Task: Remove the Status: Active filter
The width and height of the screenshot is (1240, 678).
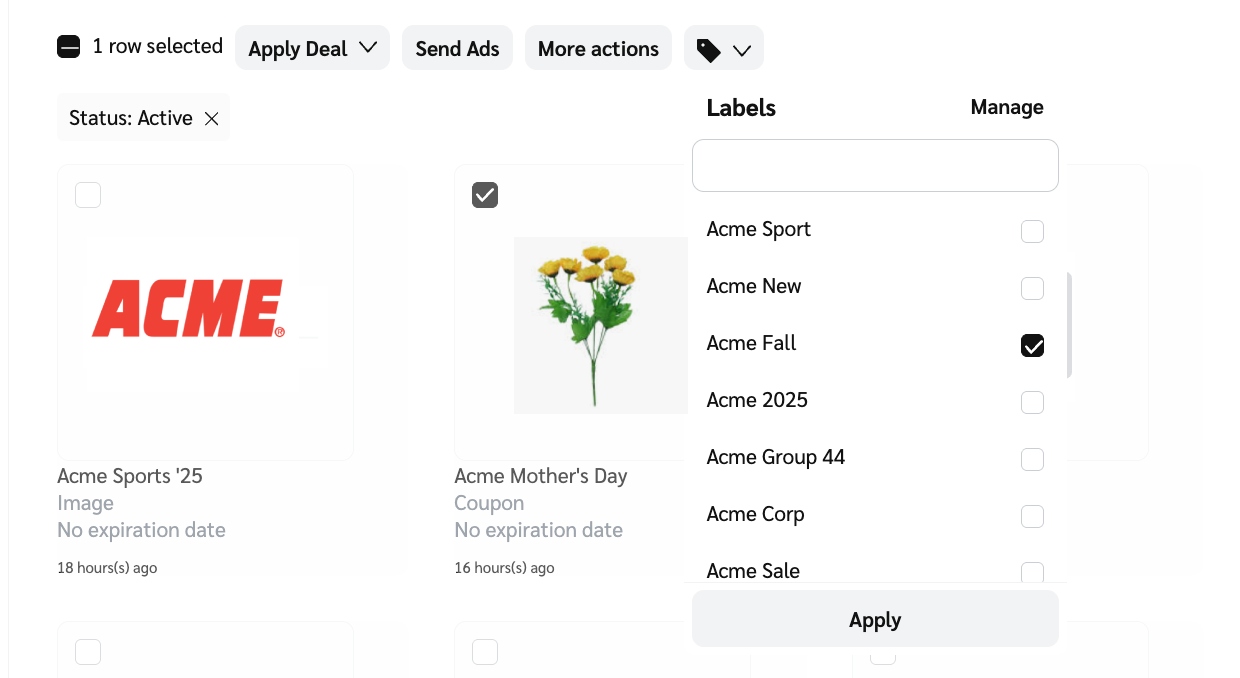Action: (212, 119)
